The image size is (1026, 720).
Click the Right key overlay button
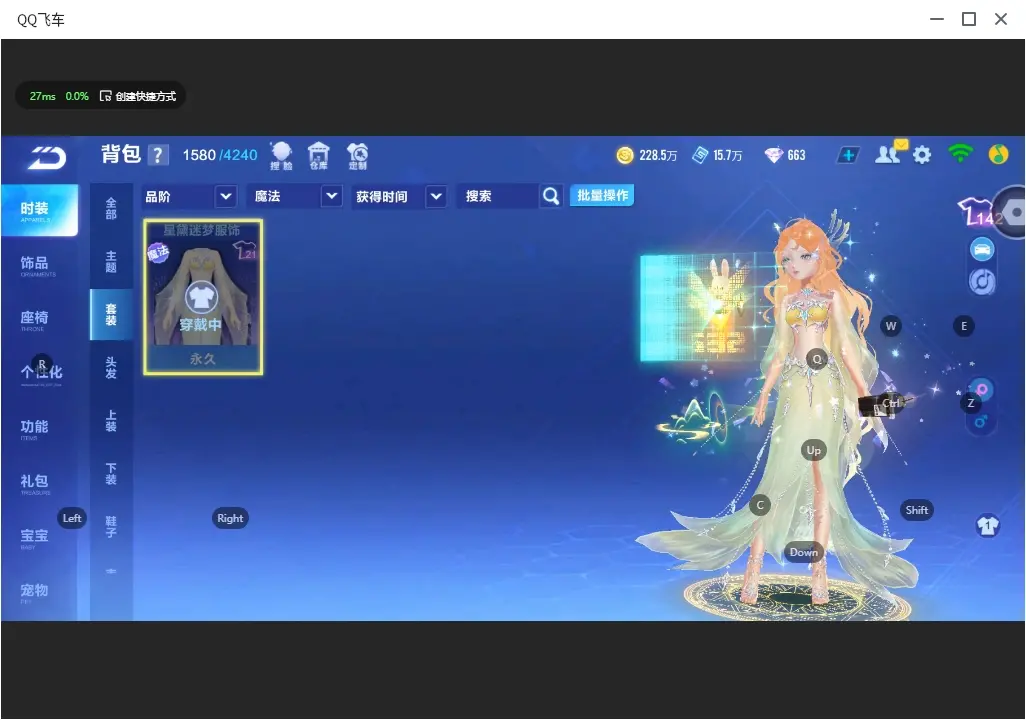[230, 518]
